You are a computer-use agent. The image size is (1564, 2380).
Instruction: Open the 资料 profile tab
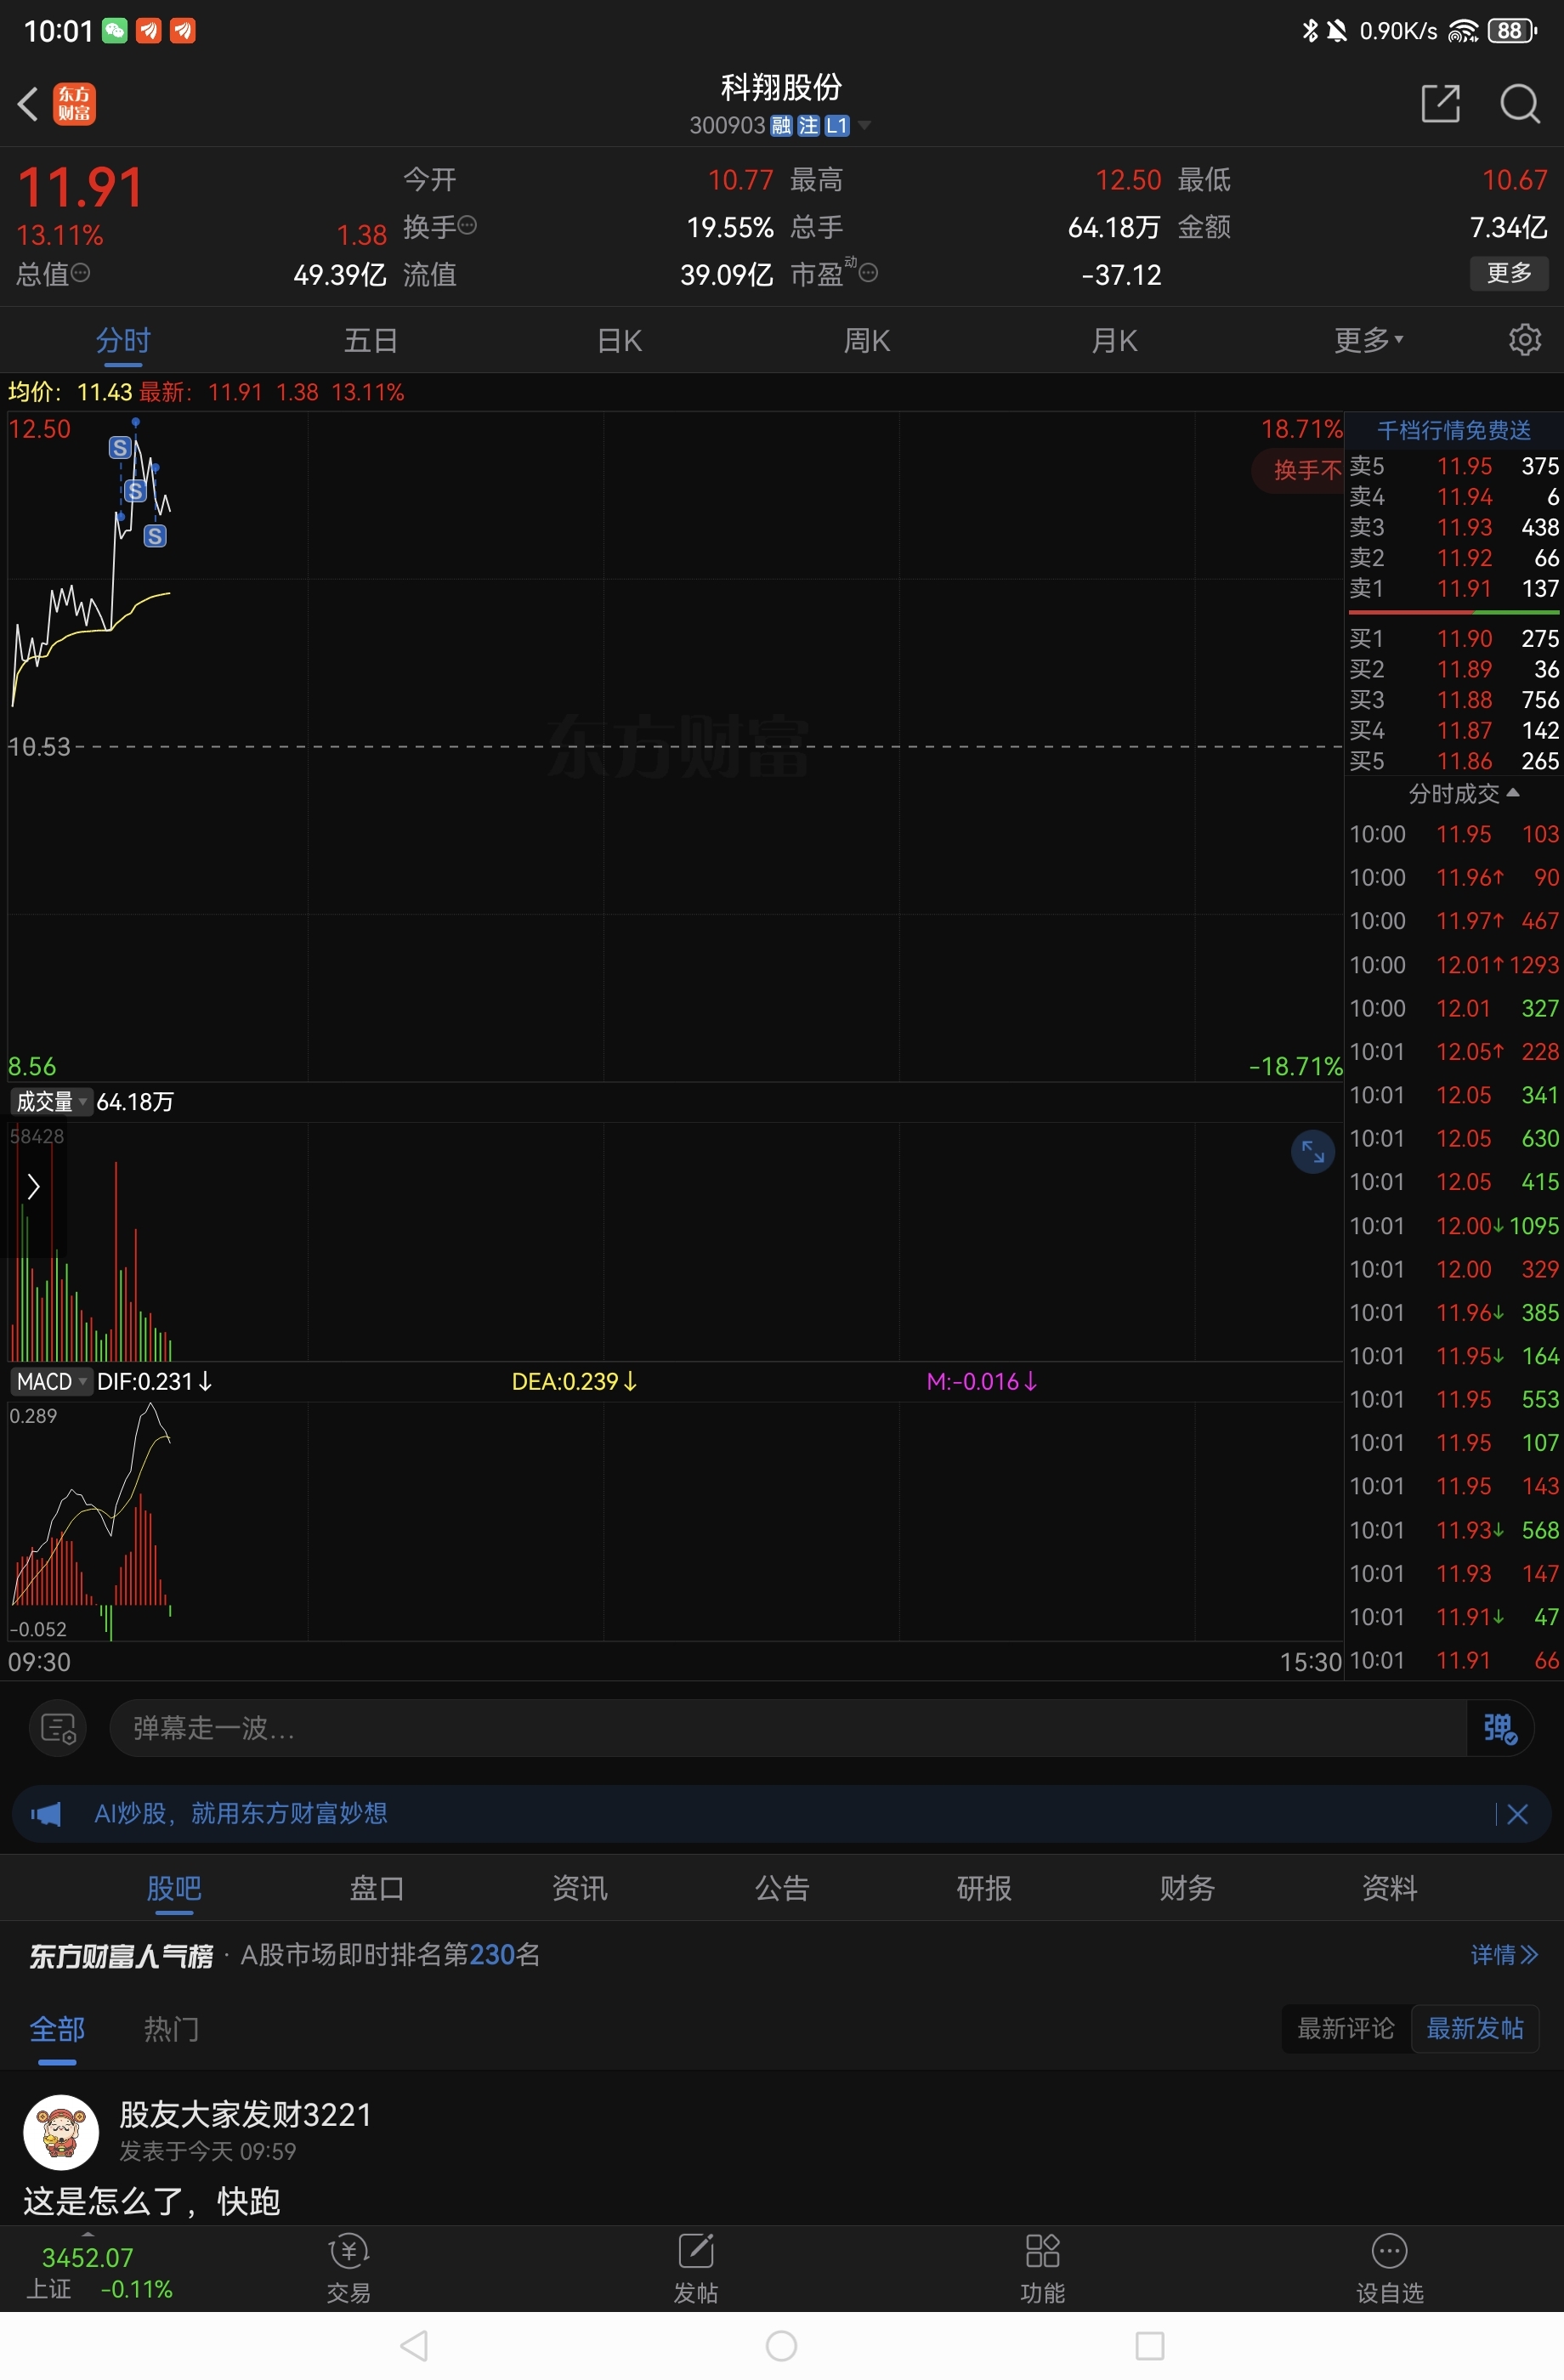[1389, 1887]
